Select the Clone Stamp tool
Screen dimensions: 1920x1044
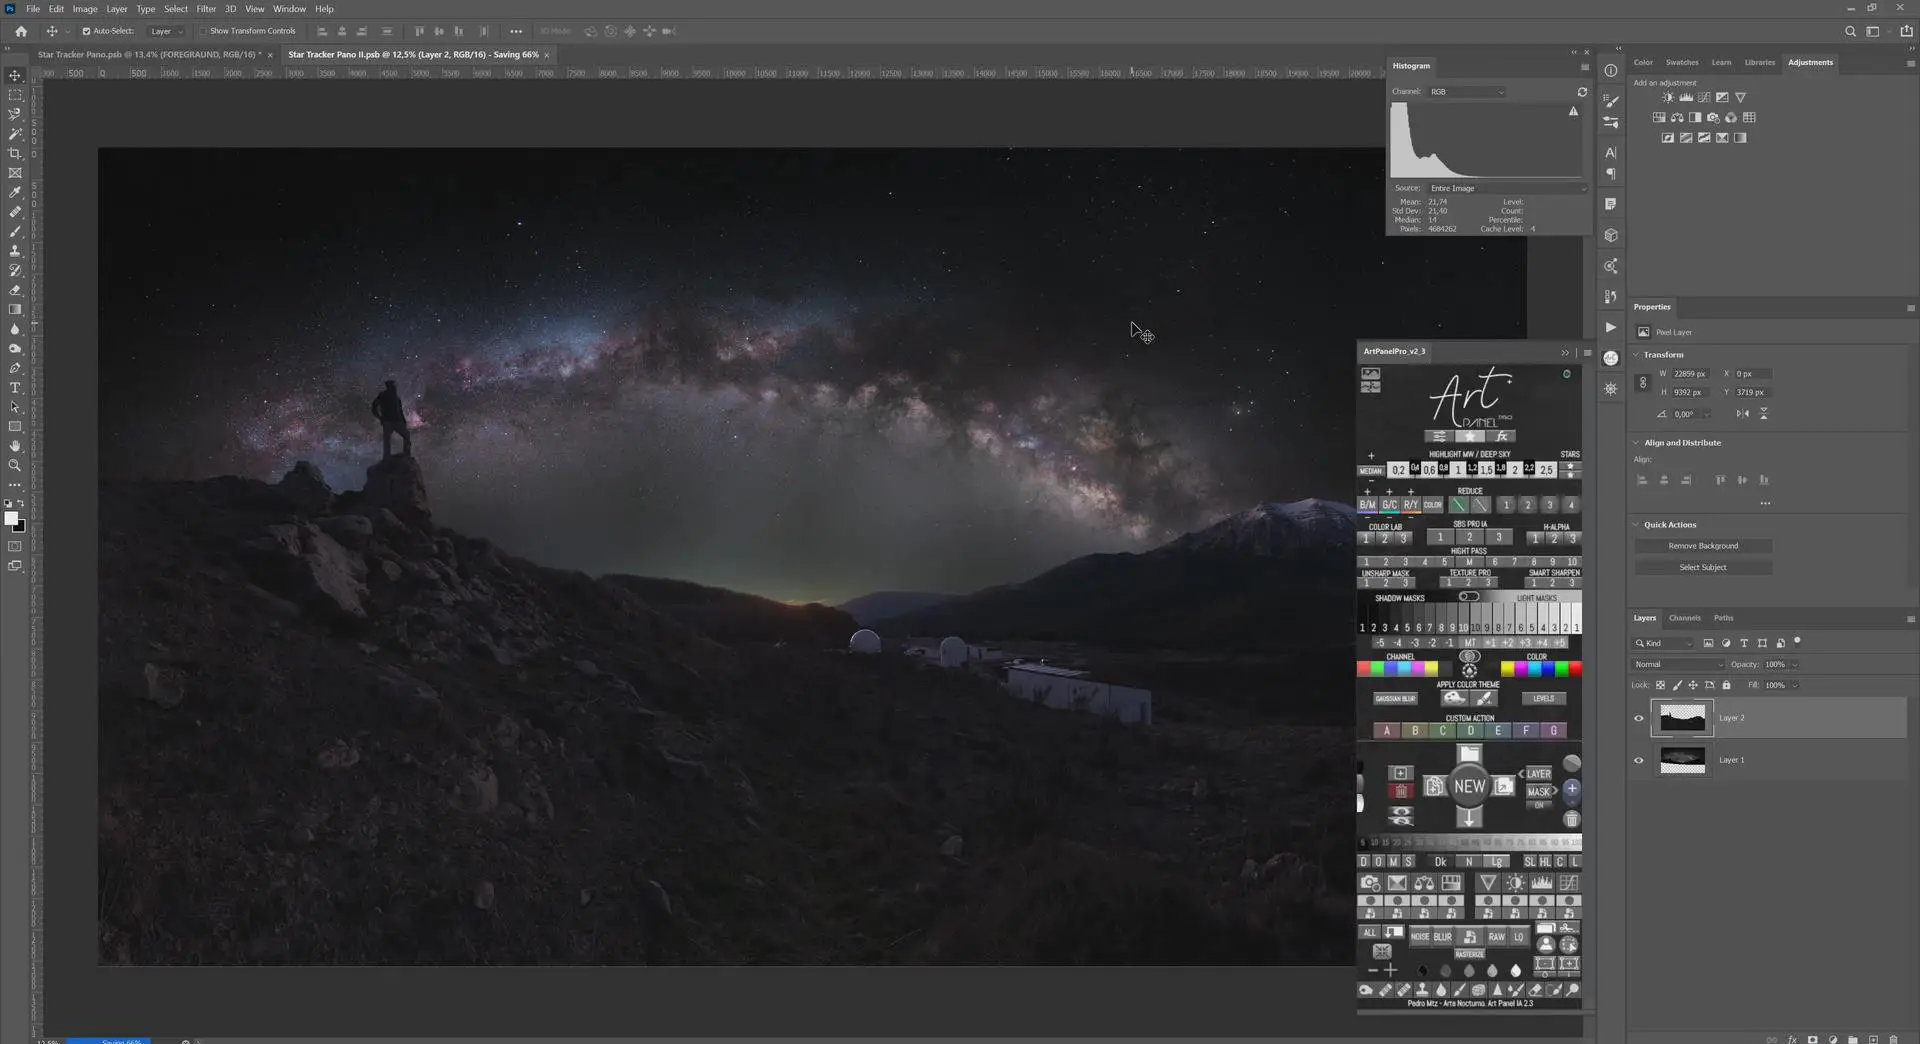(x=15, y=251)
